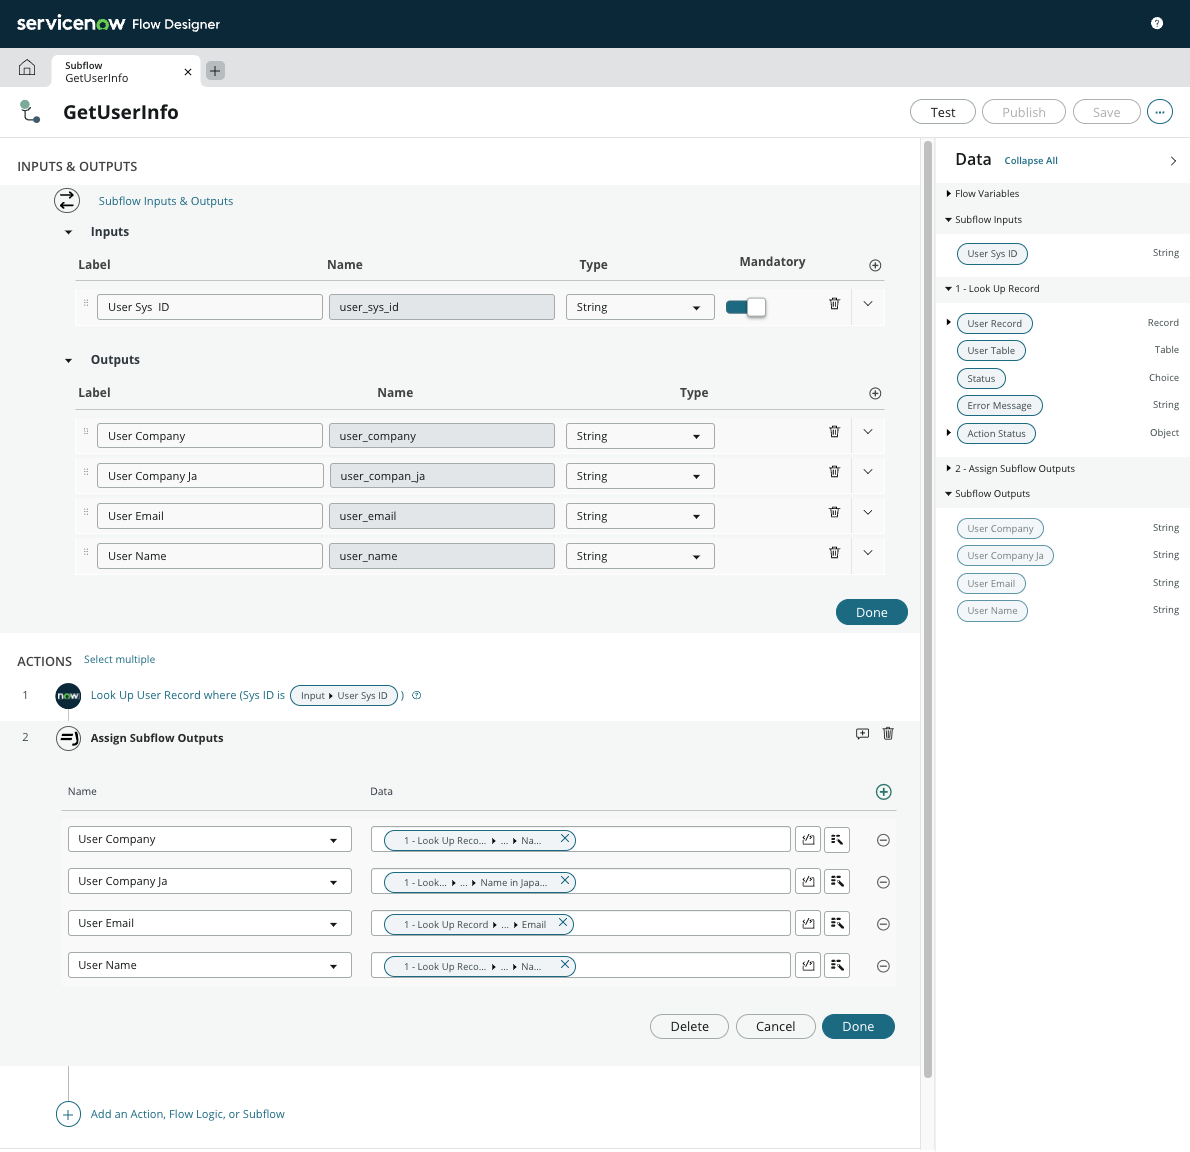
Task: Open User Company name dropdown in assignments
Action: click(209, 839)
